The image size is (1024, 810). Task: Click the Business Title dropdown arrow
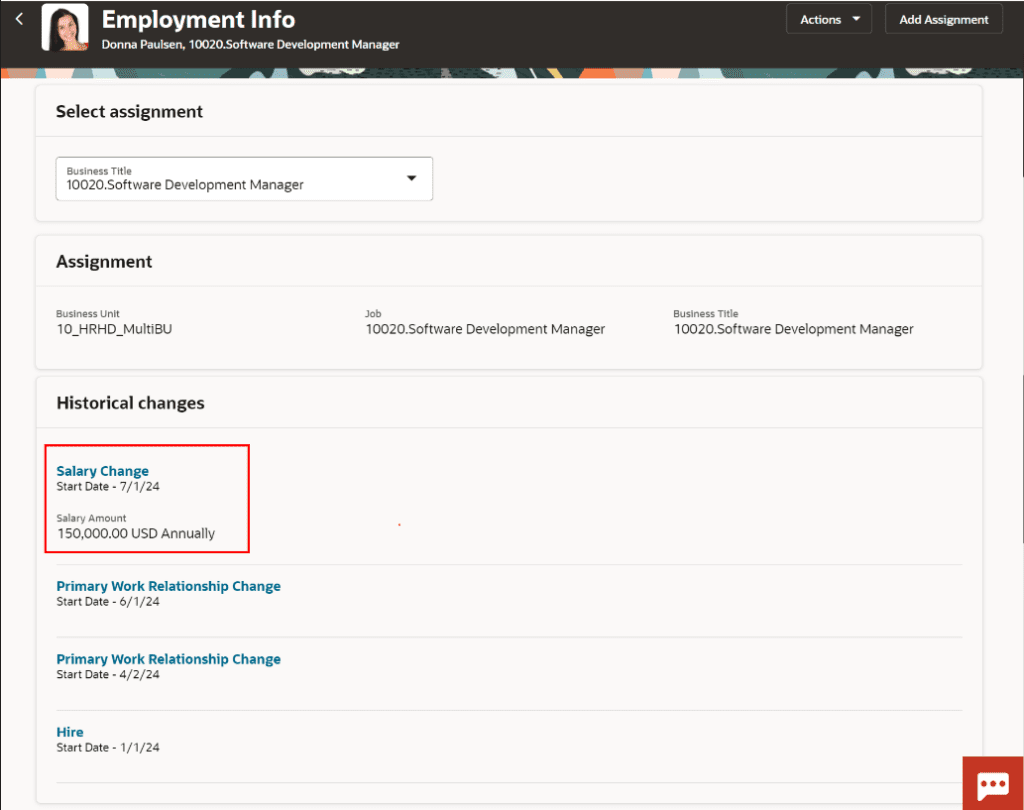point(411,178)
